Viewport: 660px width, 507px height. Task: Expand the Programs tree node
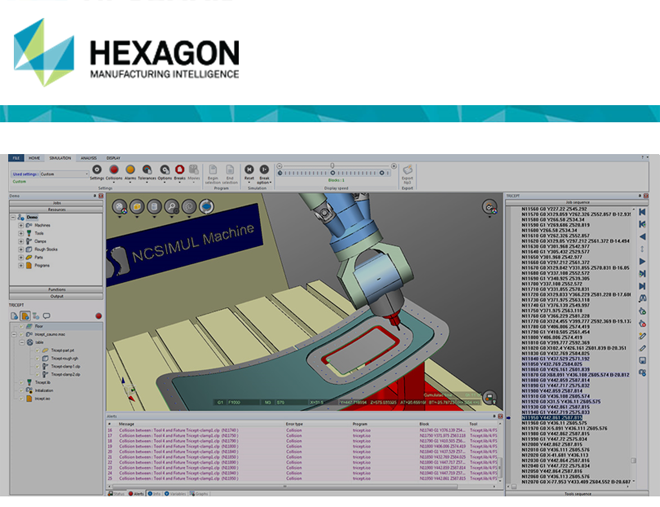pyautogui.click(x=21, y=265)
